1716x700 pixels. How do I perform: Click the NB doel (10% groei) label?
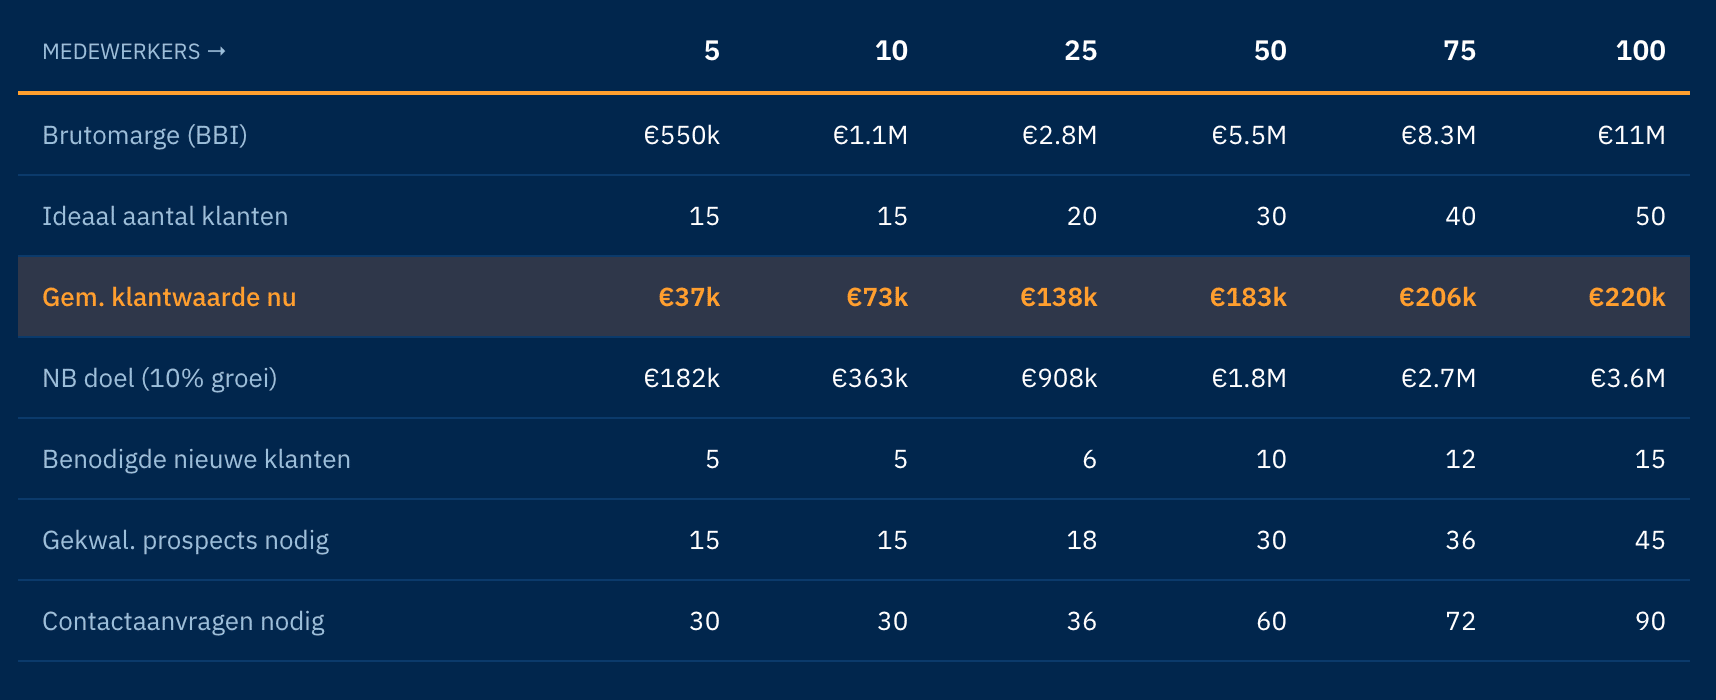[159, 378]
